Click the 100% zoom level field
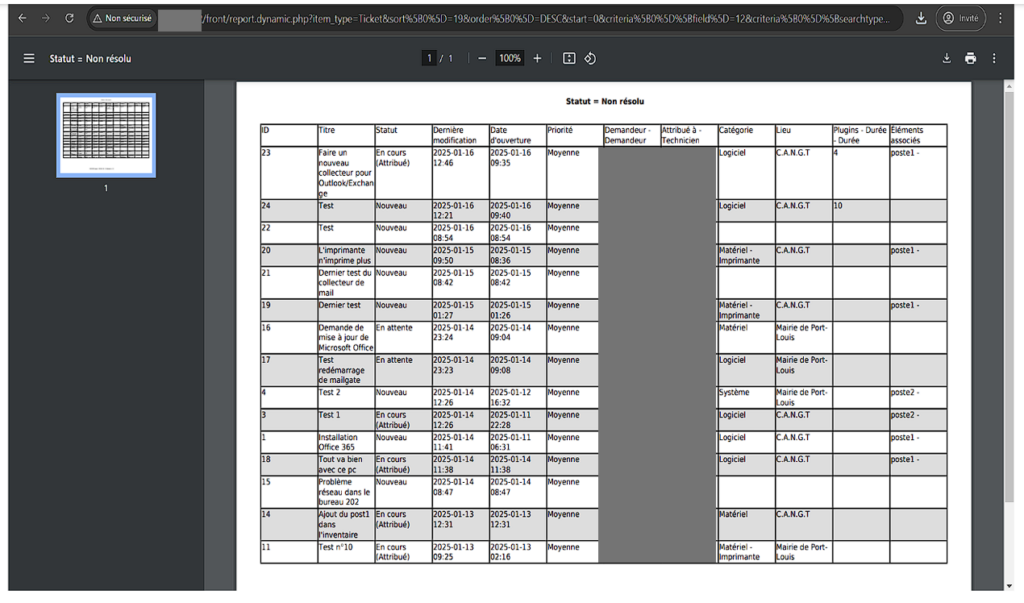Image resolution: width=1024 pixels, height=603 pixels. point(510,59)
